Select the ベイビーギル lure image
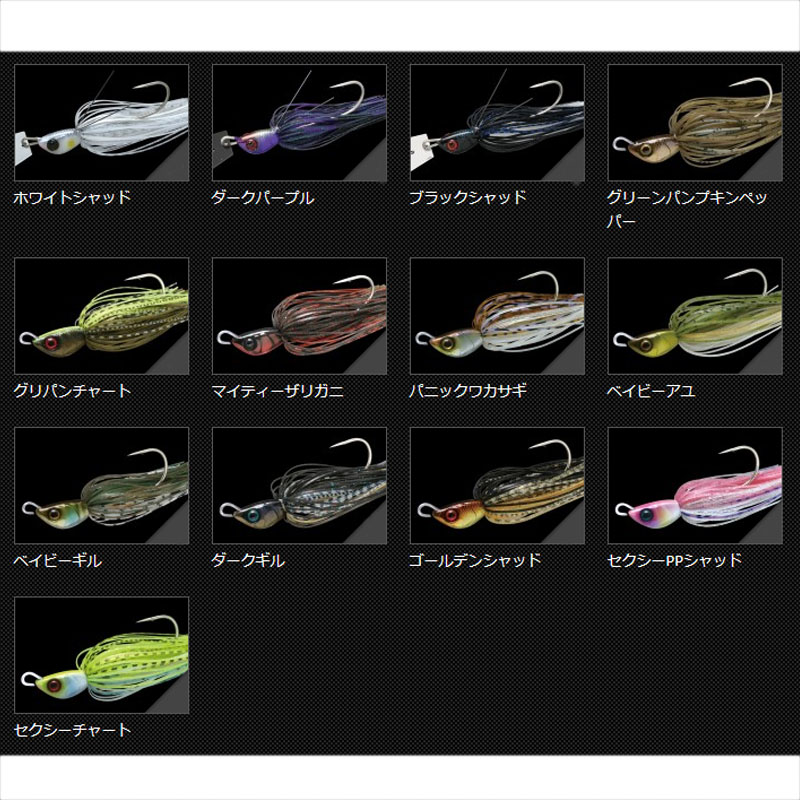Viewport: 800px width, 800px height. [x=101, y=486]
